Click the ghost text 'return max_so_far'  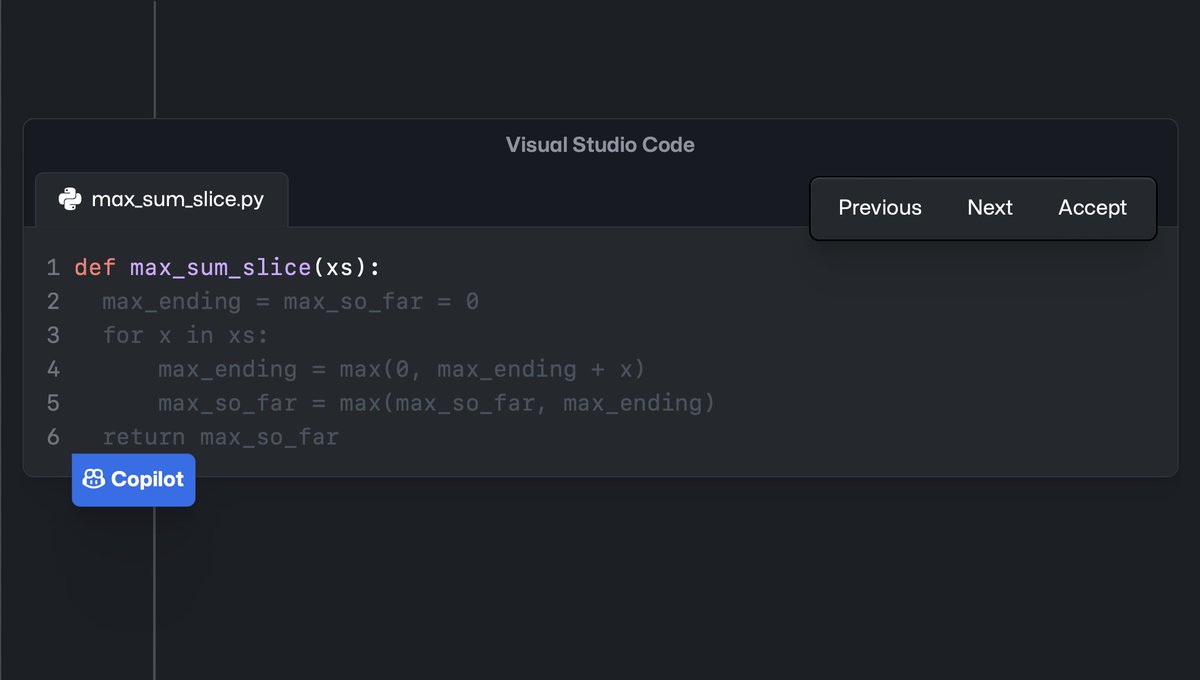click(221, 438)
